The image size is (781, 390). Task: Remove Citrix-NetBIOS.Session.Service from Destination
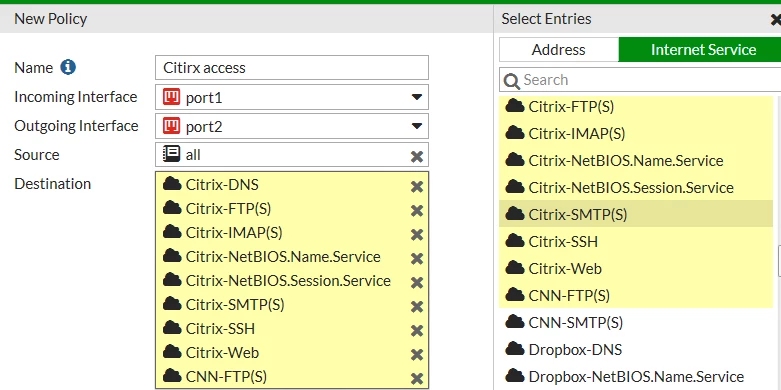coord(417,282)
